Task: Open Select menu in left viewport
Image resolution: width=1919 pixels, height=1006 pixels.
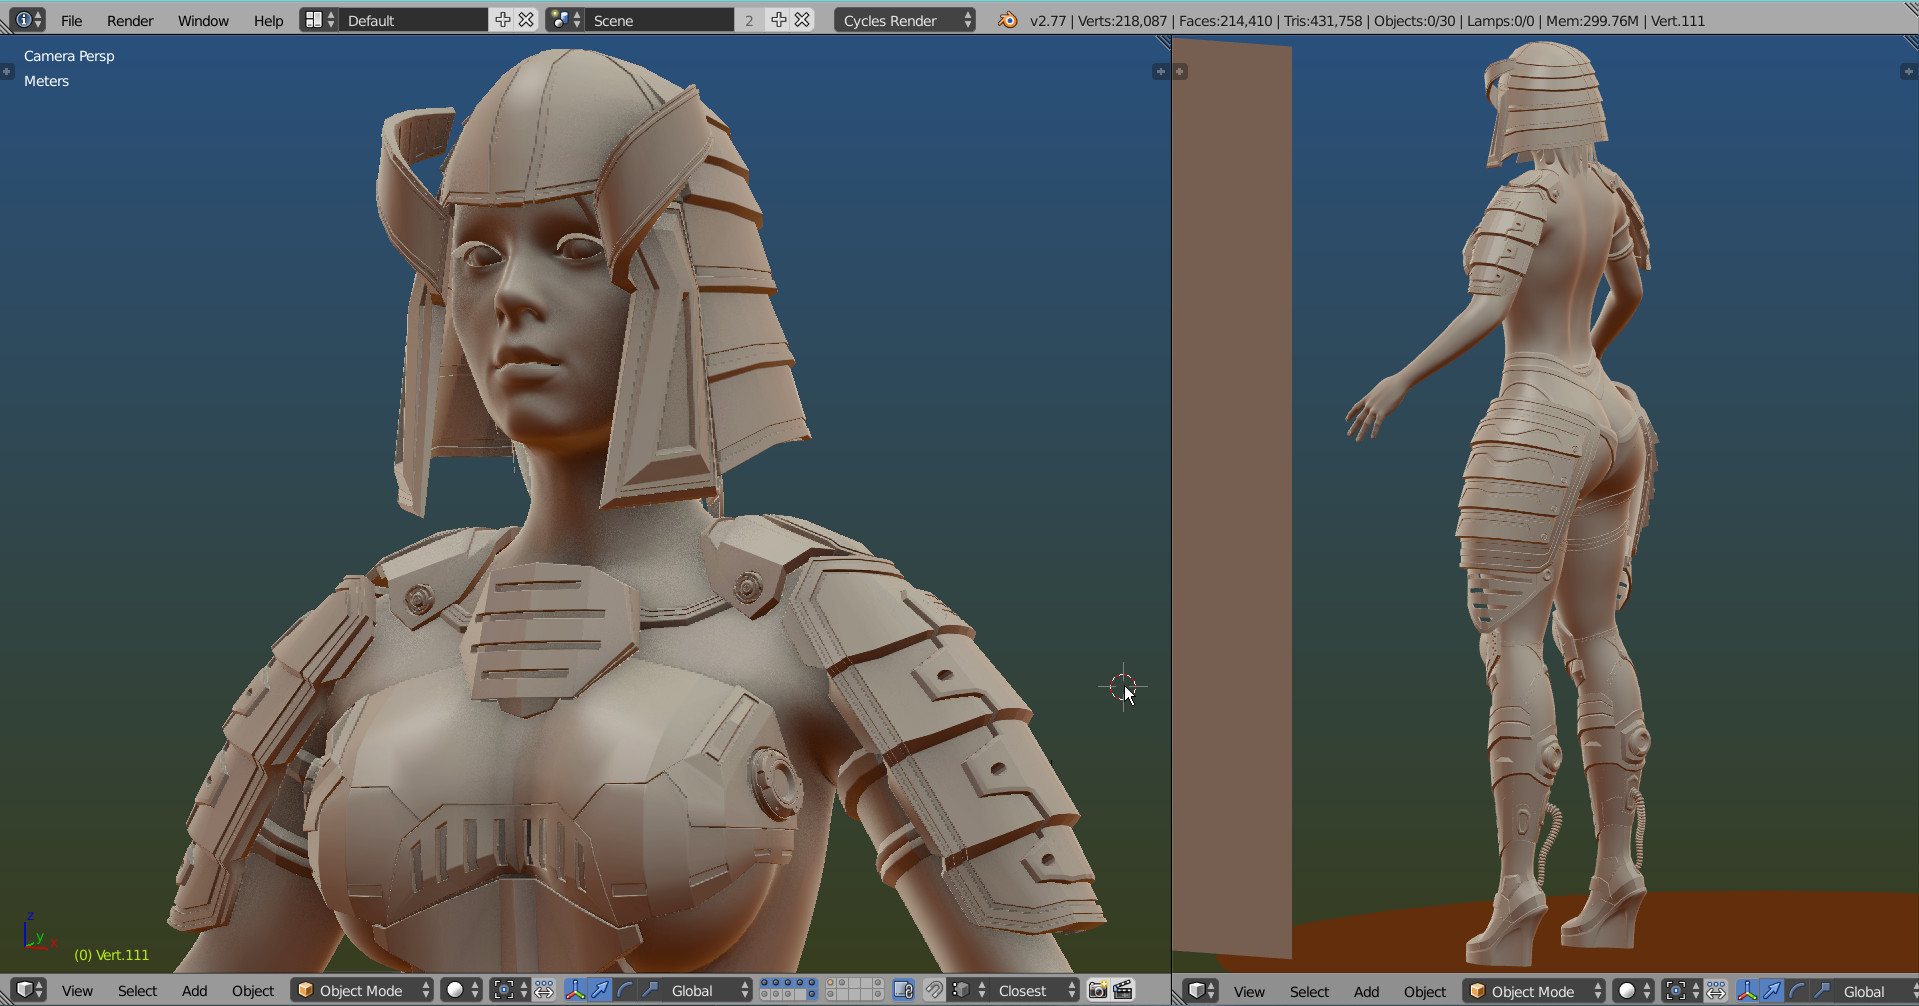Action: (x=137, y=991)
